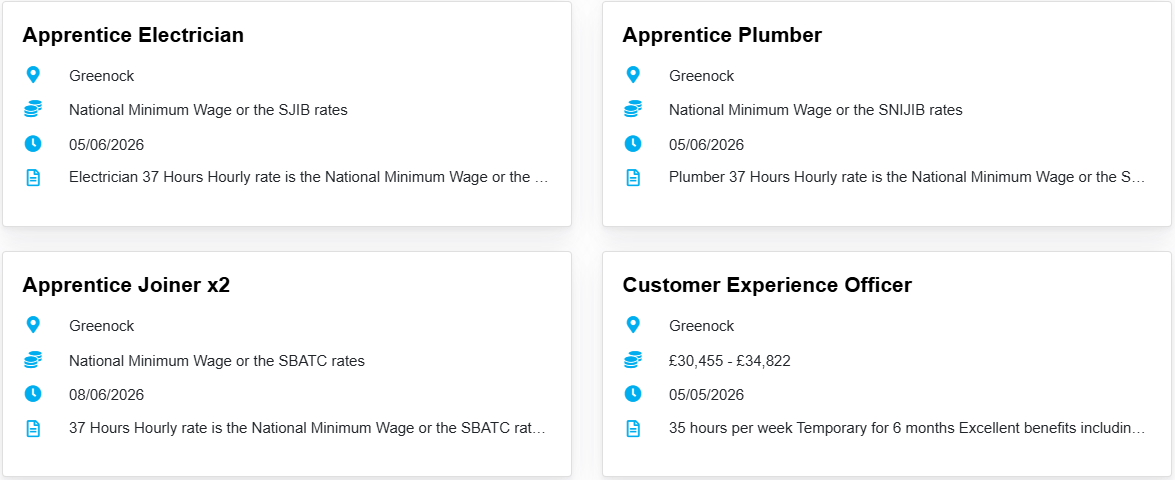This screenshot has height=480, width=1175.
Task: Click document icon in Apprentice Joiner x2 card
Action: (33, 428)
